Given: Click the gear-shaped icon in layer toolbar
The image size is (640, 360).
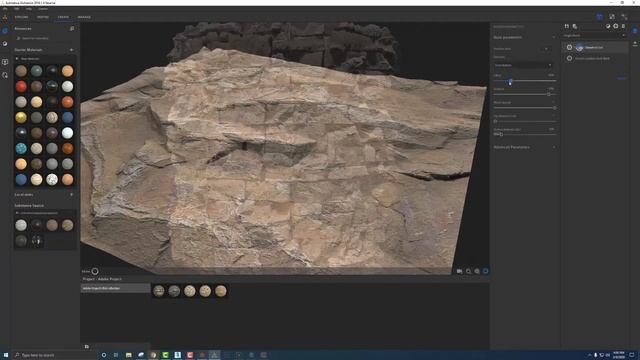Looking at the screenshot, I should coord(616,26).
